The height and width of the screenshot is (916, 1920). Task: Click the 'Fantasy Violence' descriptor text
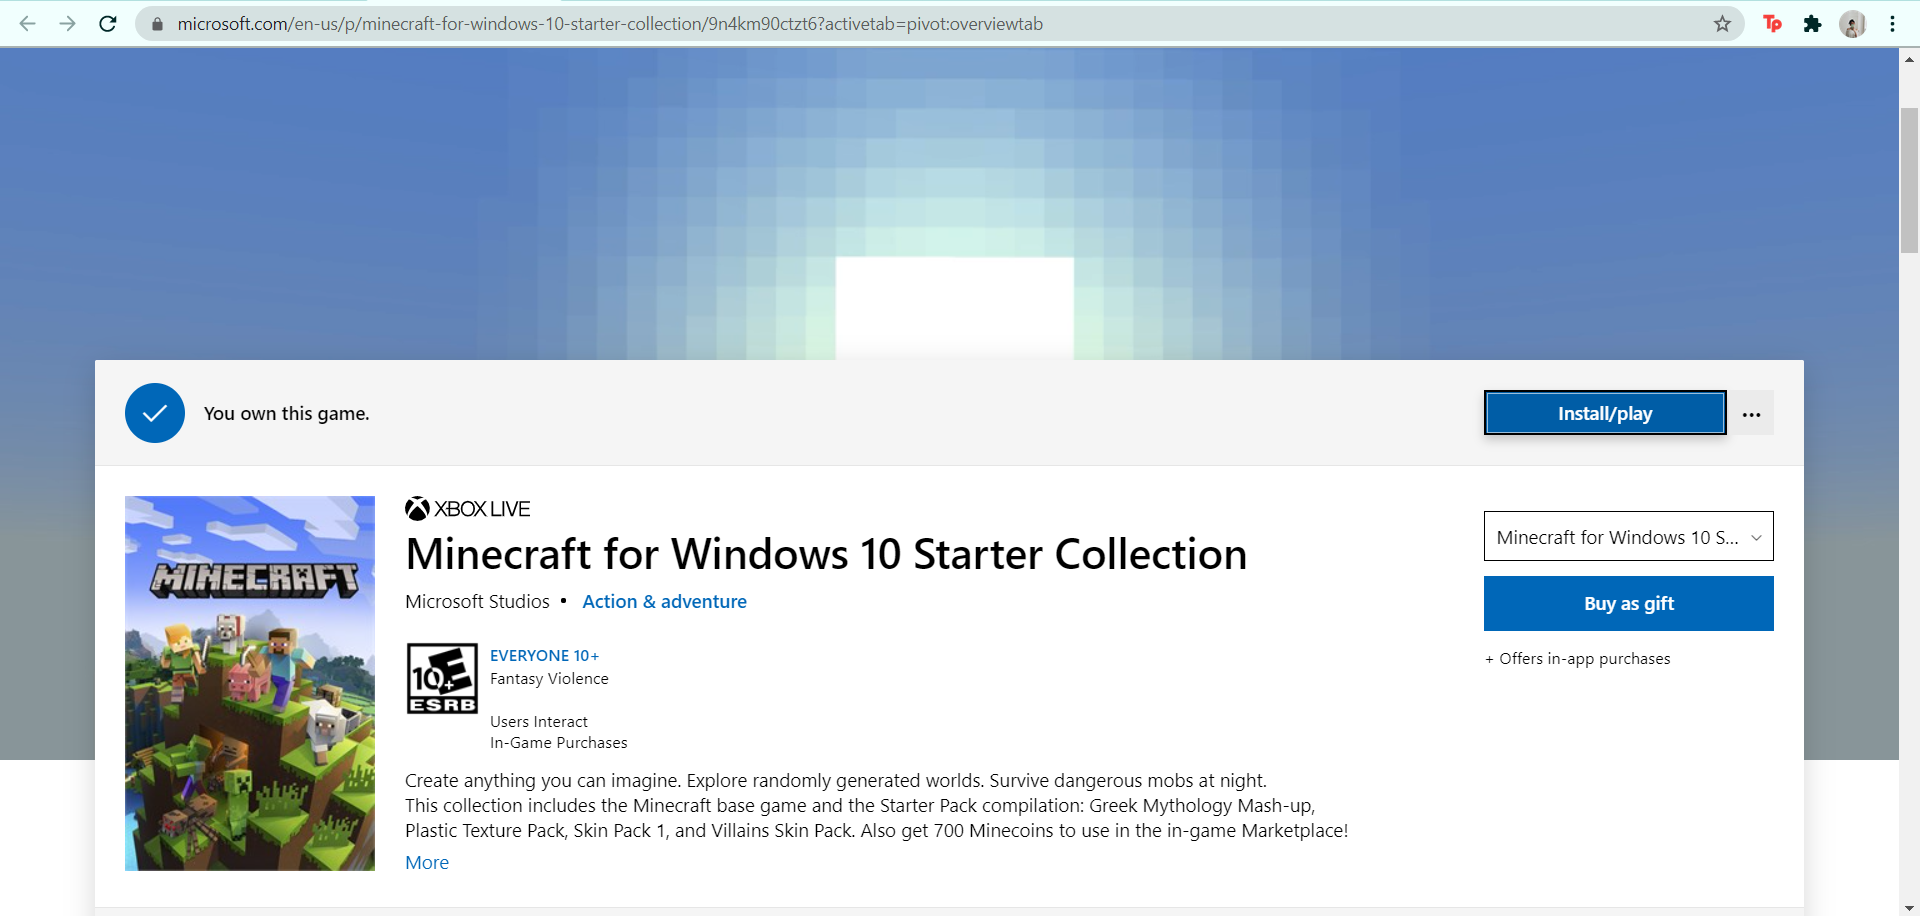[x=549, y=678]
